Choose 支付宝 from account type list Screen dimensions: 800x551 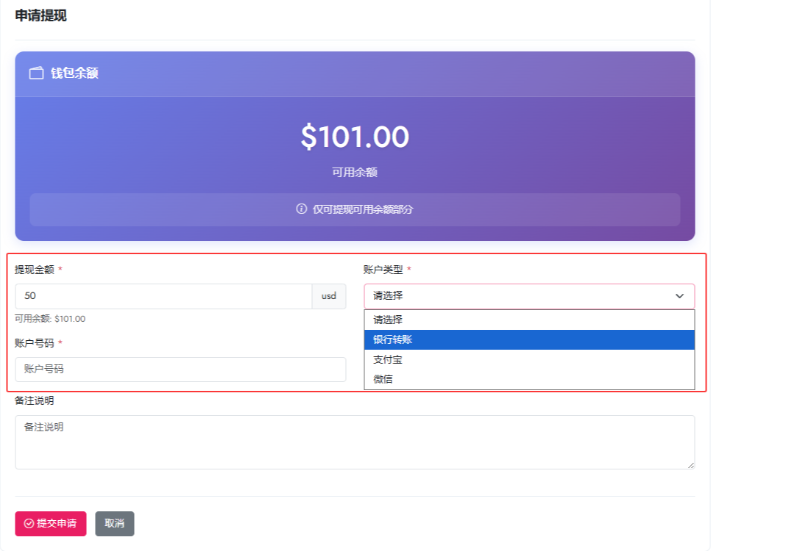pyautogui.click(x=529, y=360)
